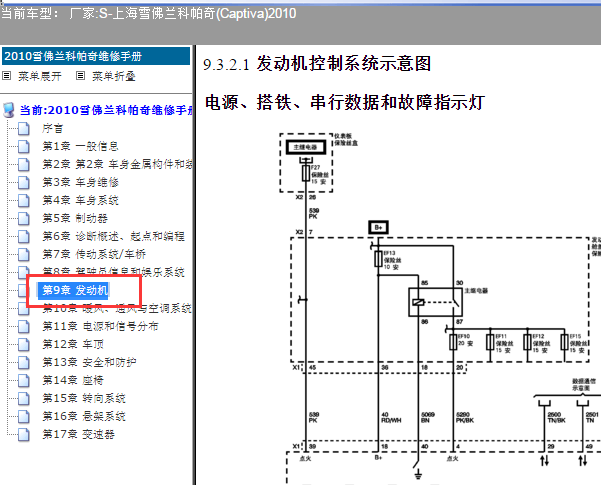Open 第8章 驾驶员信息和娱乐系统 chapter
This screenshot has height=485, width=601.
[x=113, y=271]
